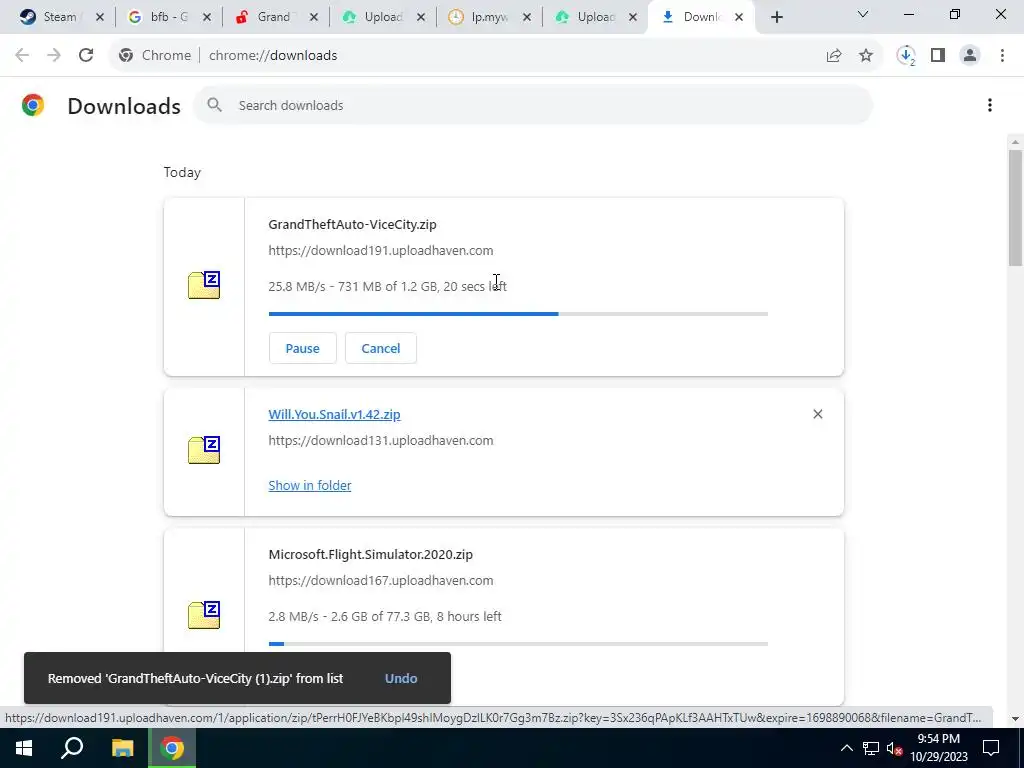Click the scrollbar down arrow

coord(1015,719)
